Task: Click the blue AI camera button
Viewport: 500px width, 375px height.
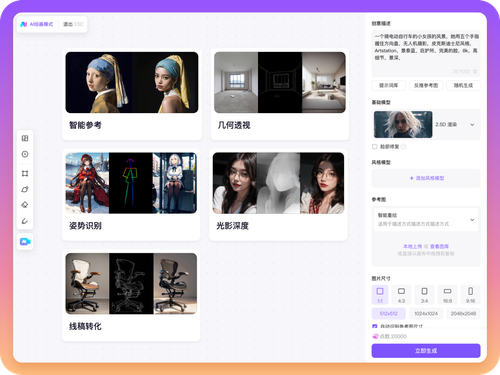Action: (25, 242)
